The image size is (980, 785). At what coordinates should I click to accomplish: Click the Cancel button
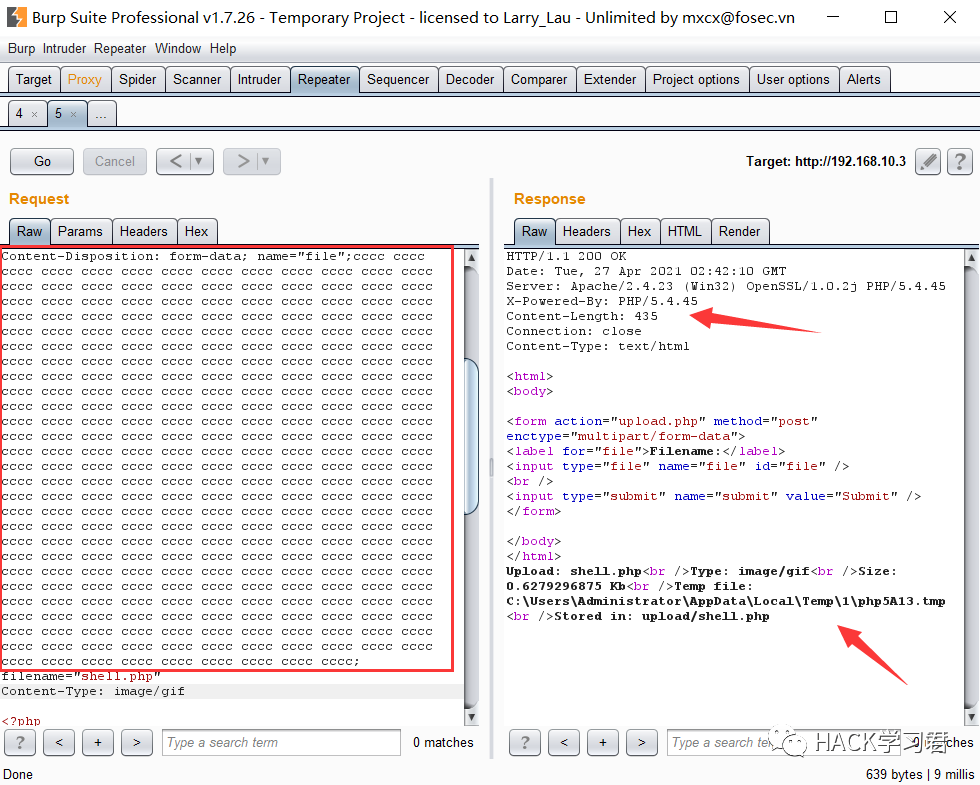pos(115,162)
